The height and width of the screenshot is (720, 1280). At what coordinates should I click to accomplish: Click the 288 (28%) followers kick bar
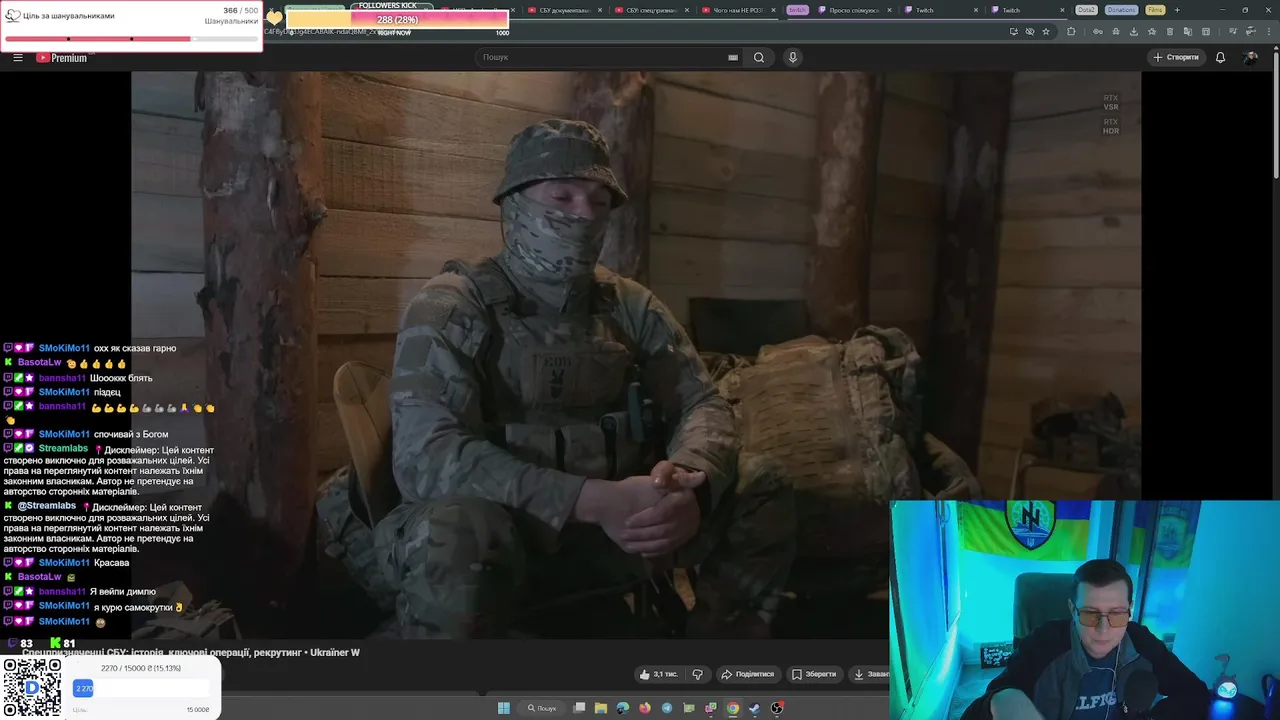coord(397,20)
